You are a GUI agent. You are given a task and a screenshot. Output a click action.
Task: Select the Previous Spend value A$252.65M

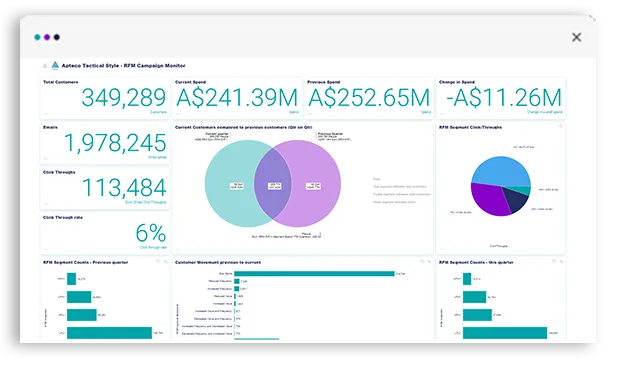(x=369, y=98)
